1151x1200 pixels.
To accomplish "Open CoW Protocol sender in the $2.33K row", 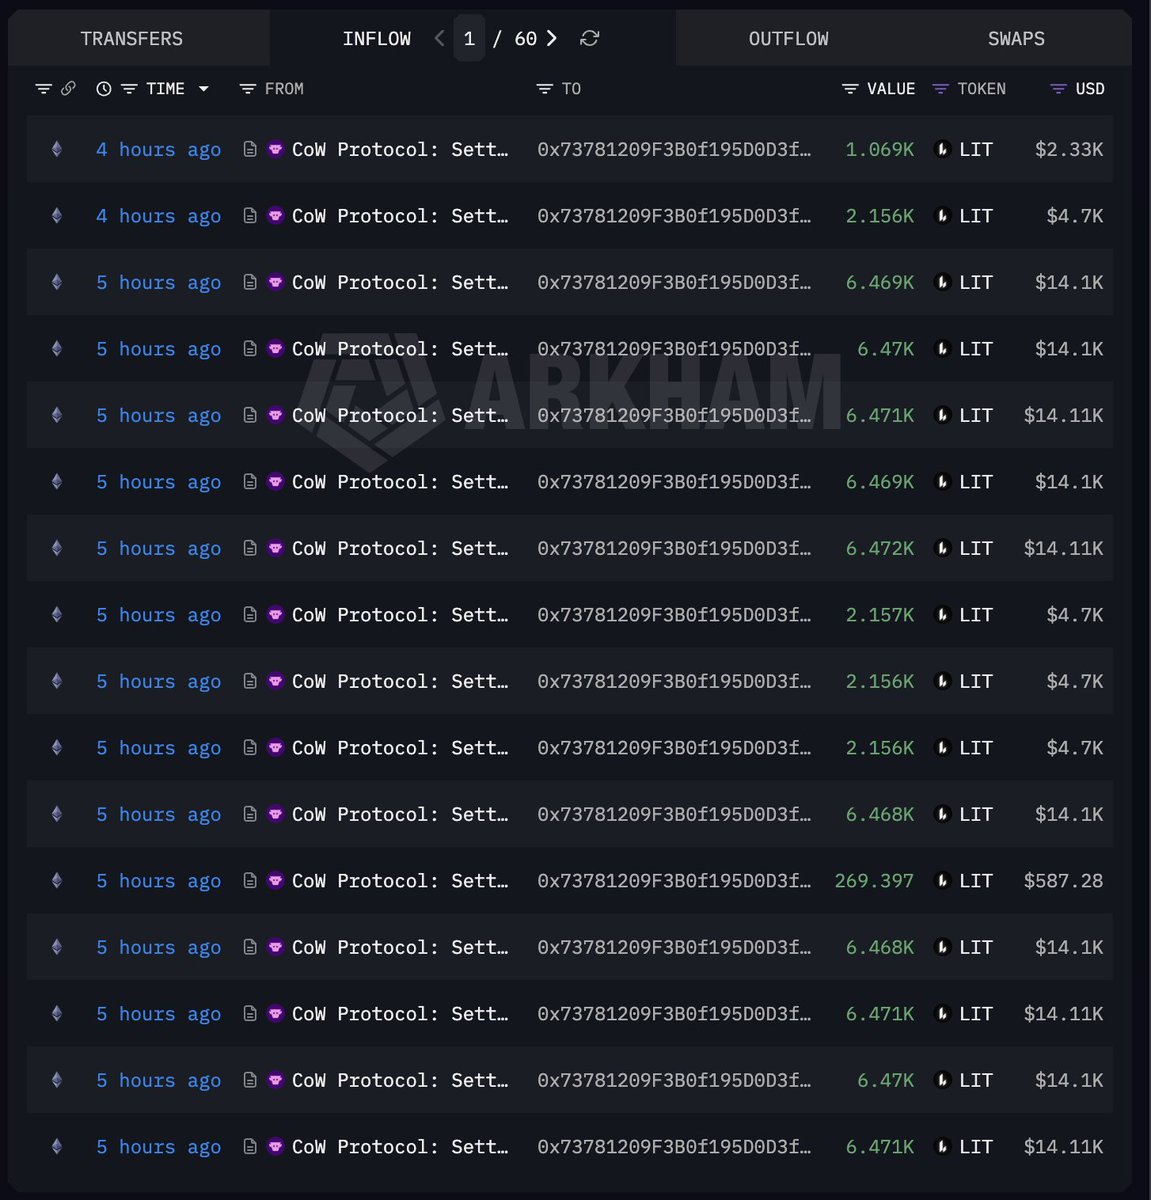I will [400, 149].
